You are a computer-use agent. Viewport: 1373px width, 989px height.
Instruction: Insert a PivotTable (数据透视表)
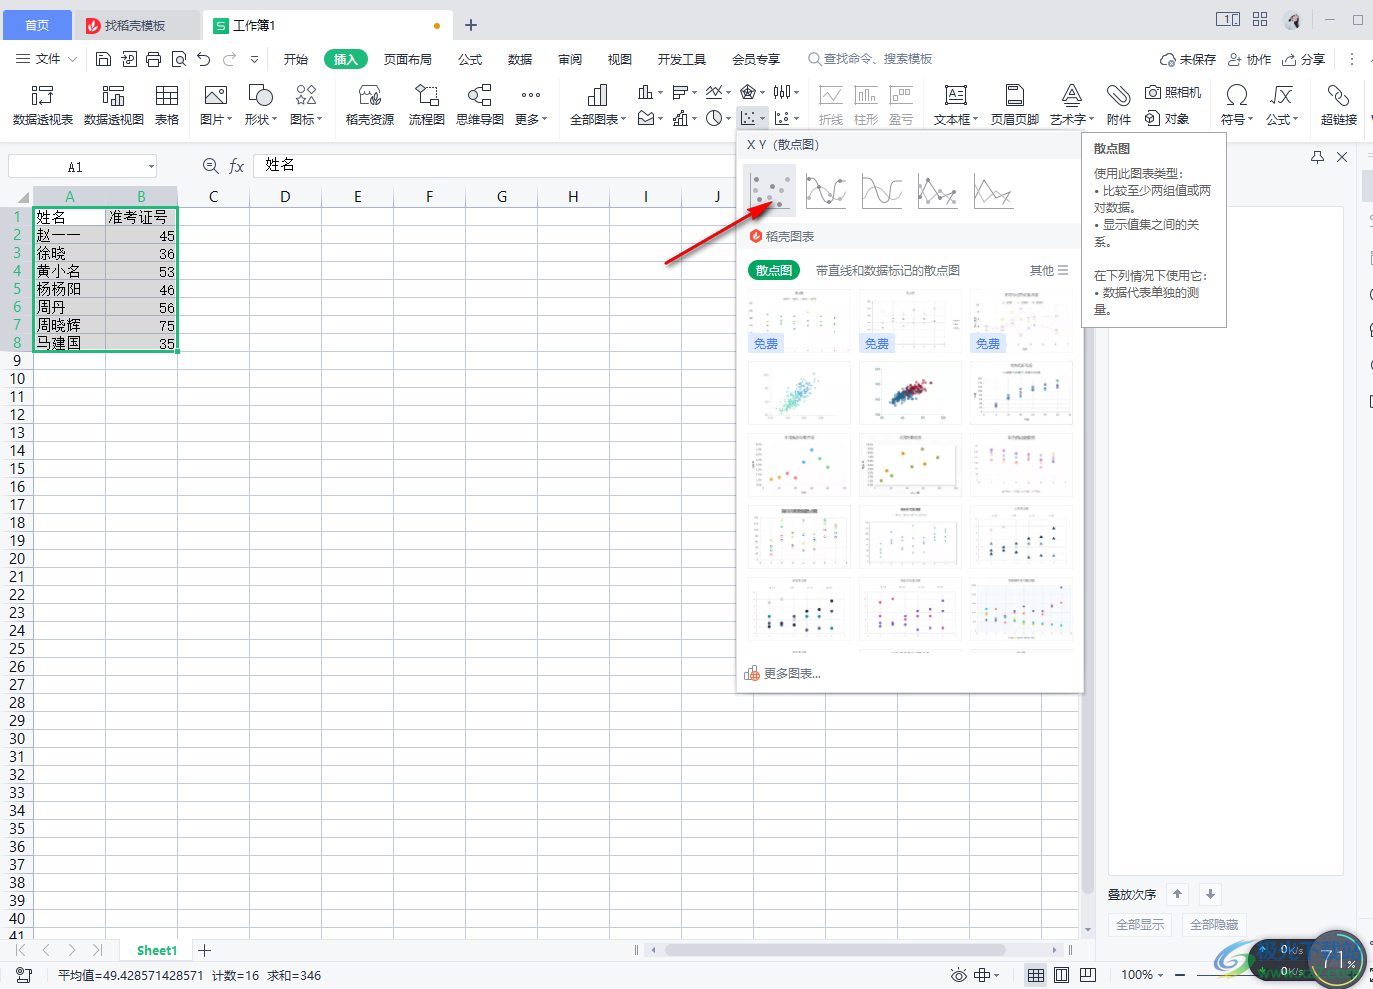click(43, 105)
